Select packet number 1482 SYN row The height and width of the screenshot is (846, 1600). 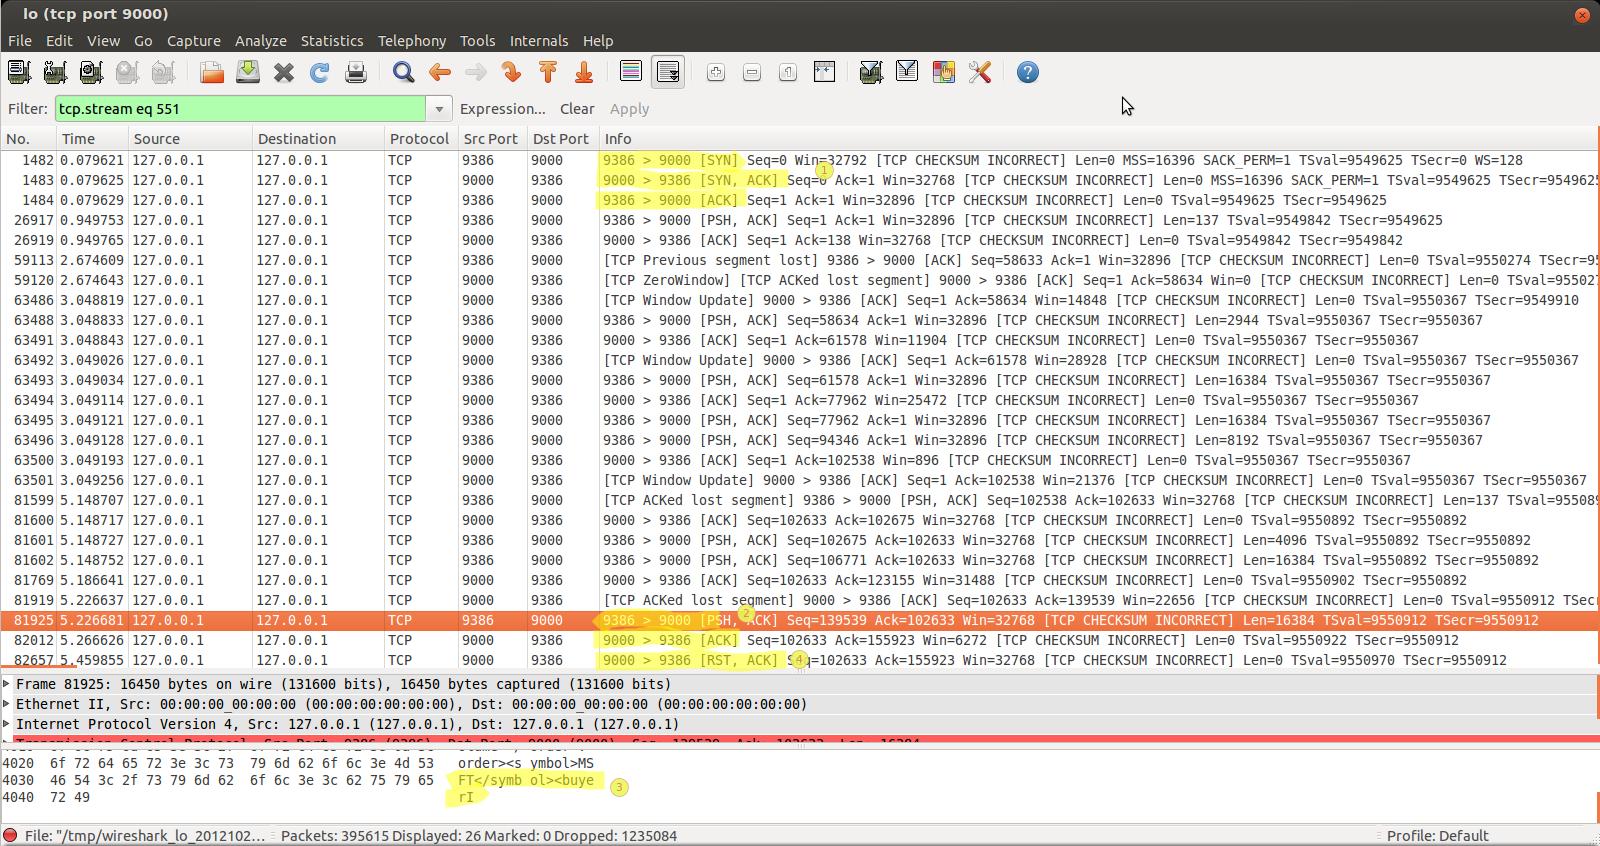(x=799, y=160)
